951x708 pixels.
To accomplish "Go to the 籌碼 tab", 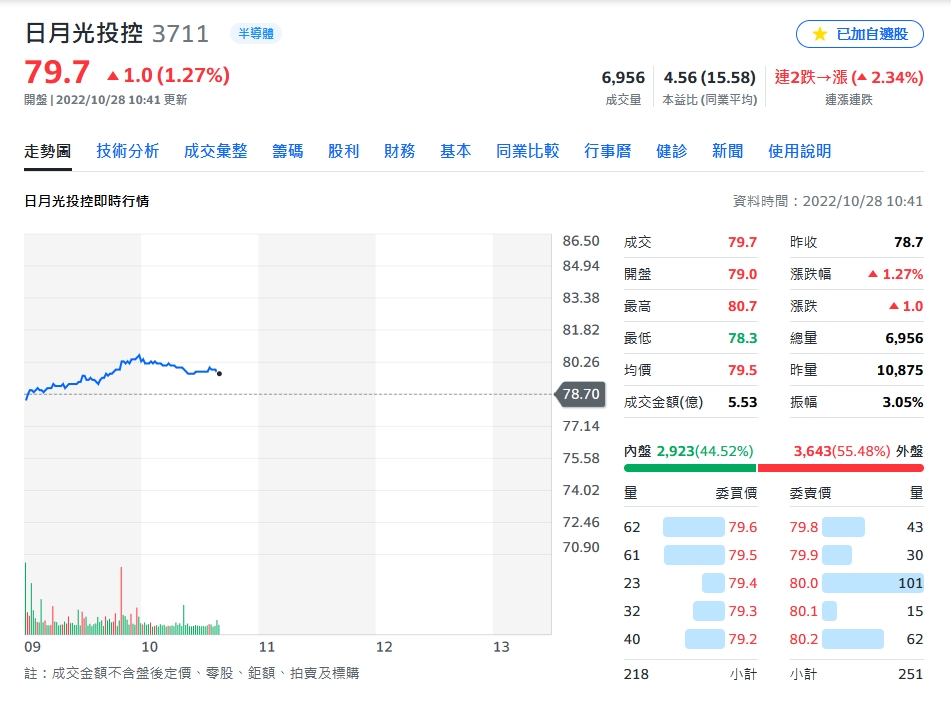I will [287, 151].
